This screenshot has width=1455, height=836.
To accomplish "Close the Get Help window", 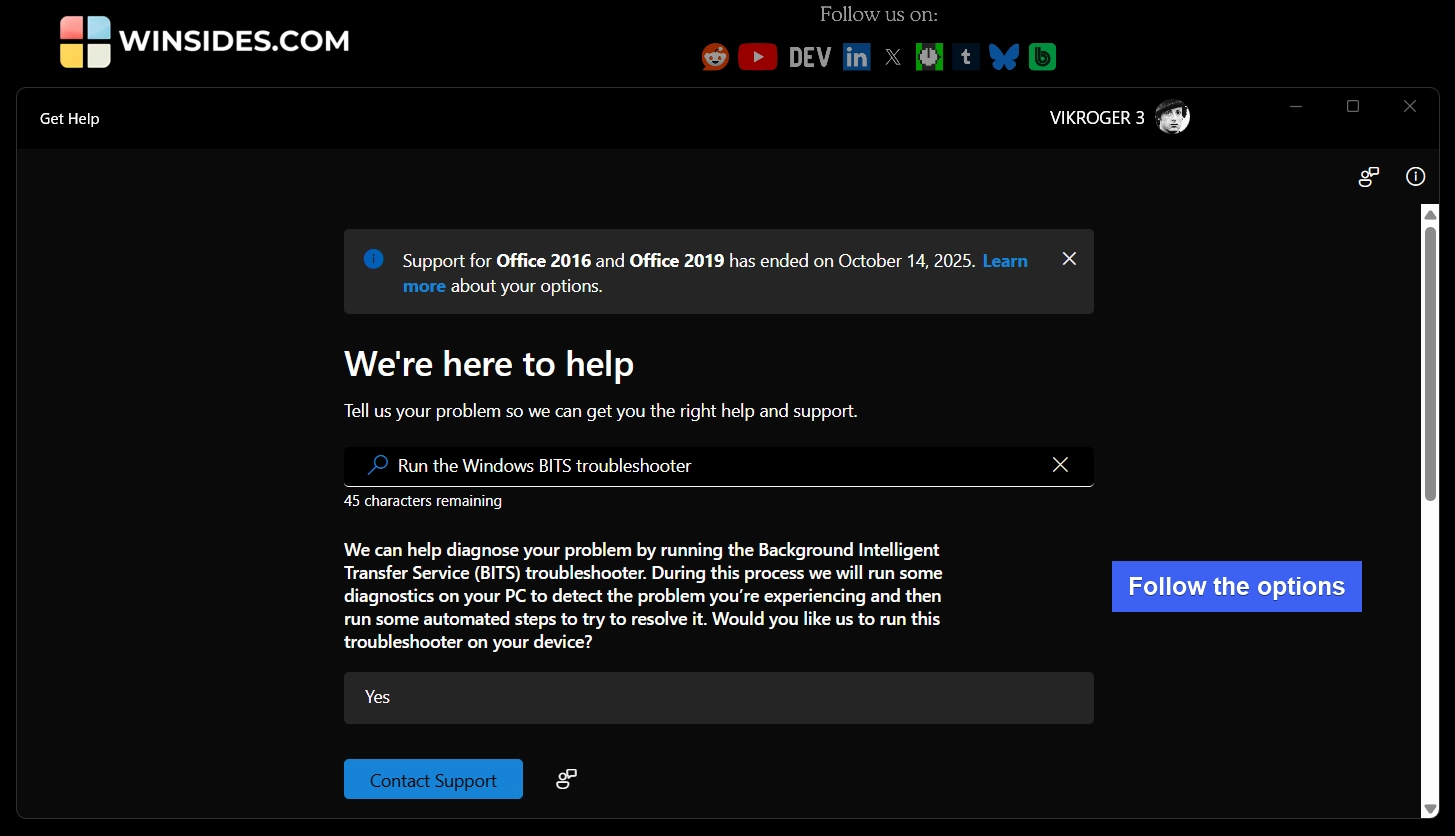I will coord(1410,106).
